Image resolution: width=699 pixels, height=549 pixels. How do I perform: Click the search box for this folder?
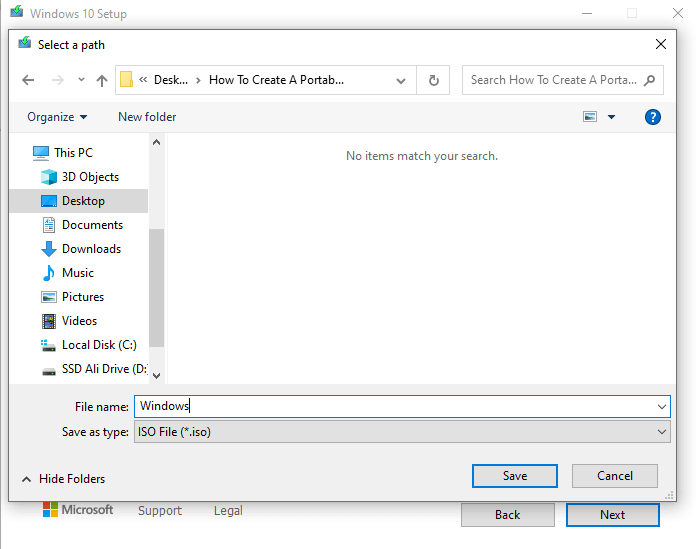coord(563,80)
